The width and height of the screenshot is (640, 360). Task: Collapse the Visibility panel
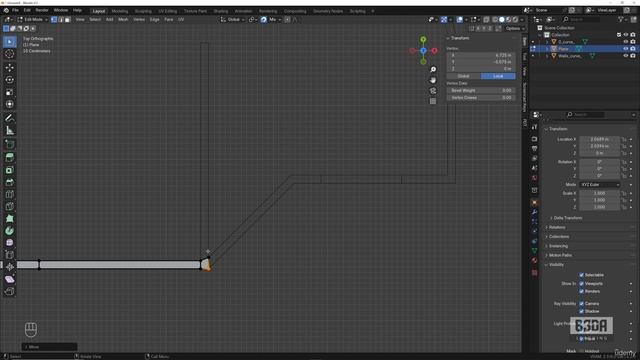tap(556, 264)
